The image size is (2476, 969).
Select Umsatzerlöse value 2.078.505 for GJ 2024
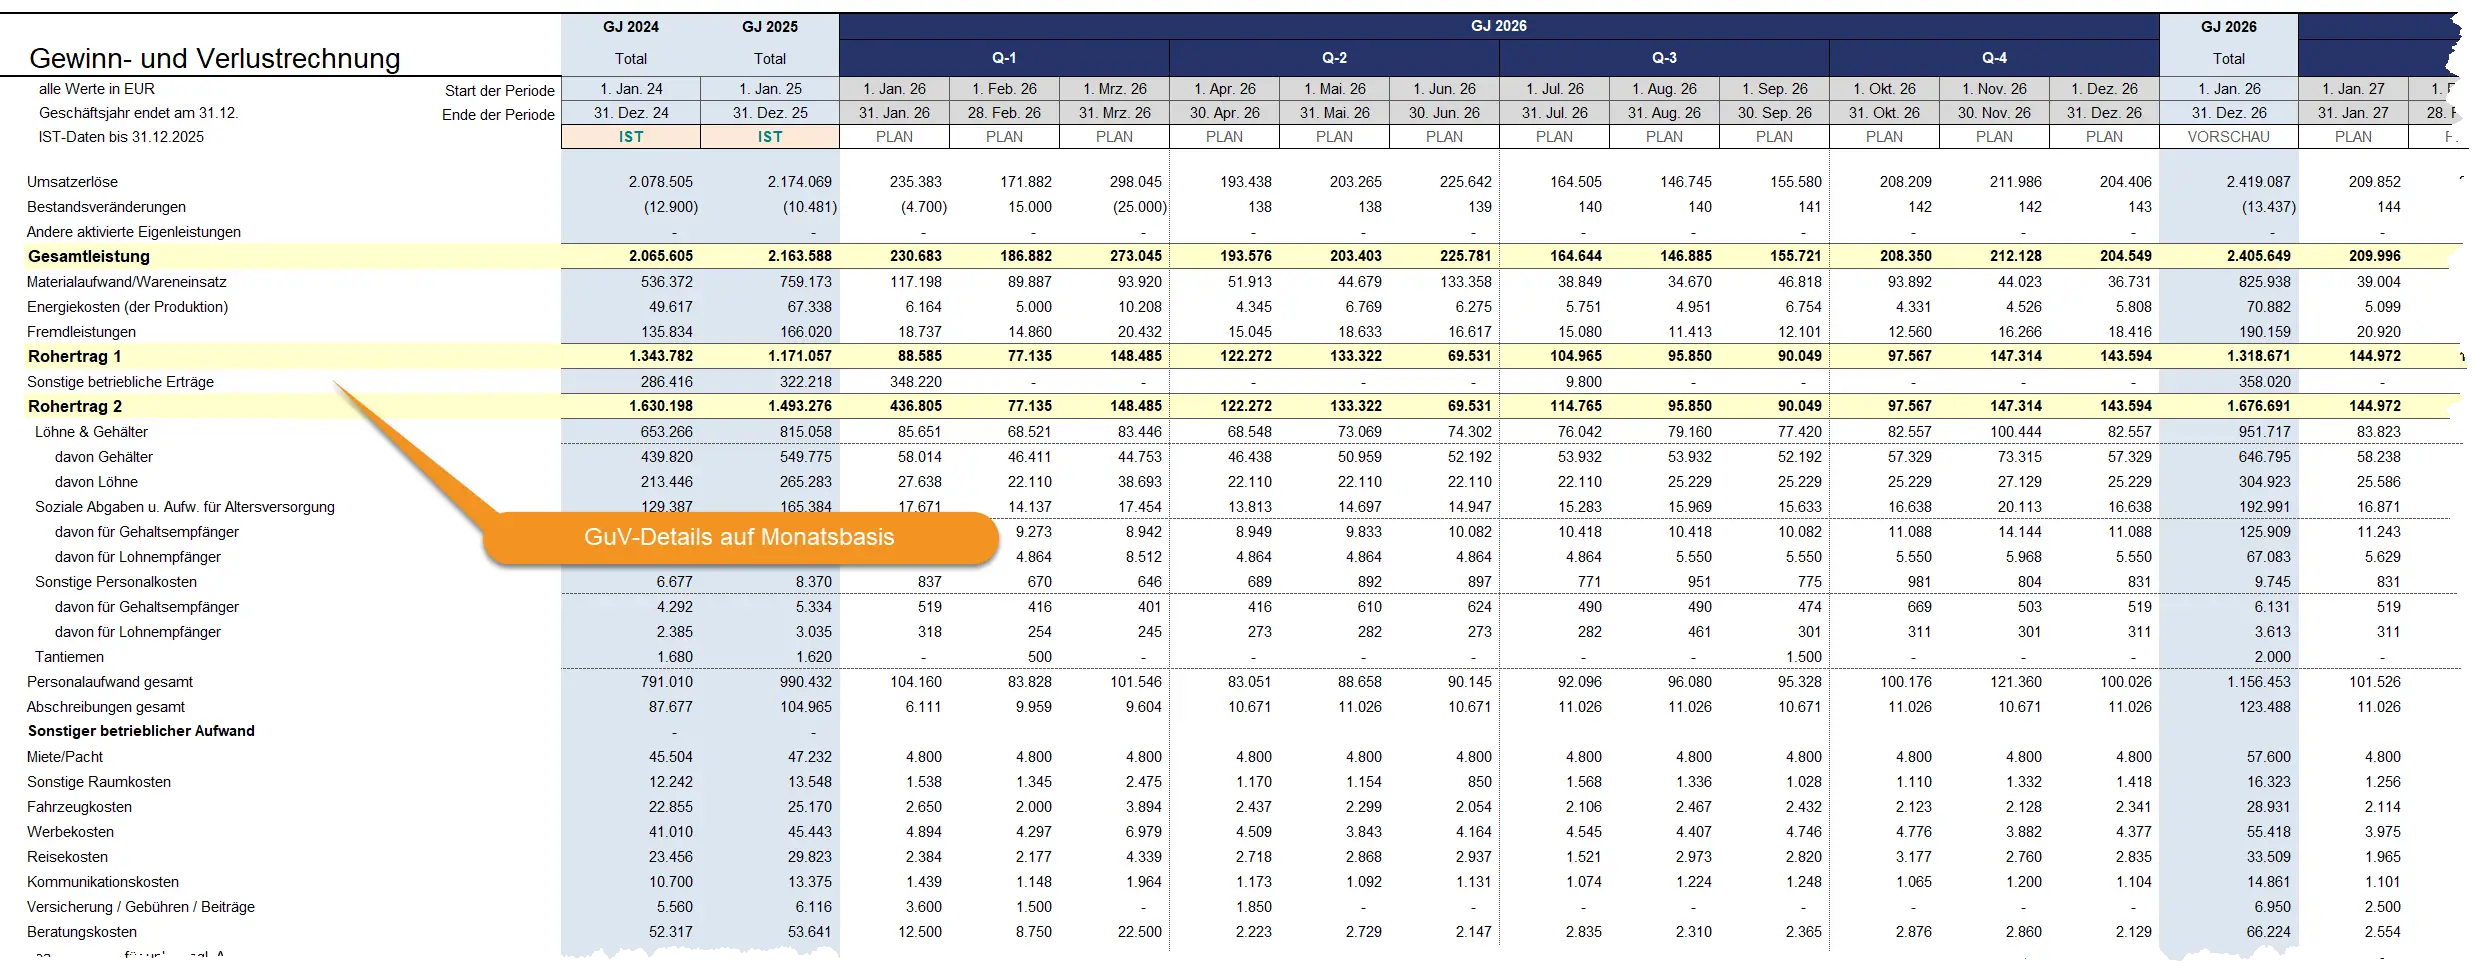click(x=660, y=182)
